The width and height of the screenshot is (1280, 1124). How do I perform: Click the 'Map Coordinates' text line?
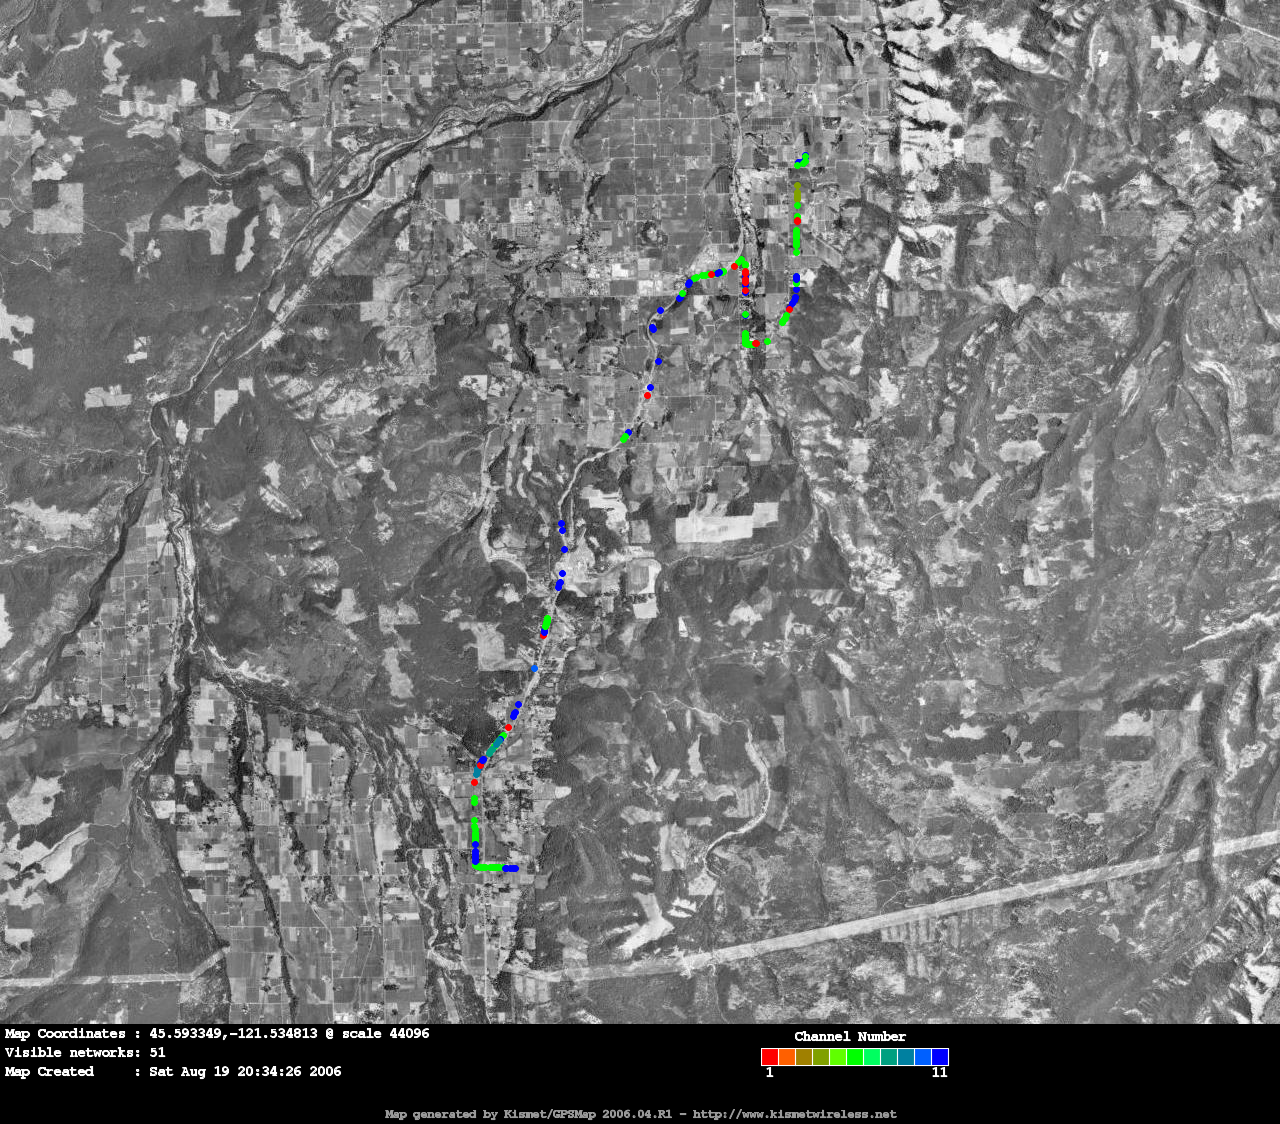click(x=217, y=1034)
